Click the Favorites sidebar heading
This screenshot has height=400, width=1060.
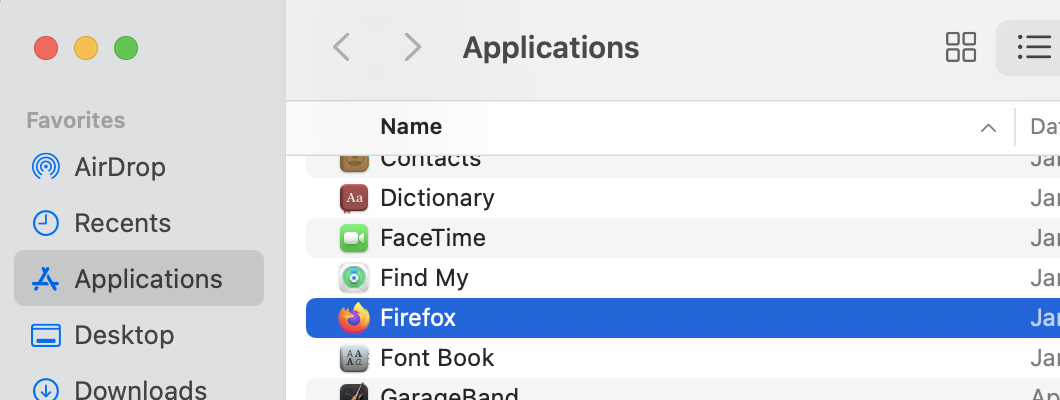point(76,120)
